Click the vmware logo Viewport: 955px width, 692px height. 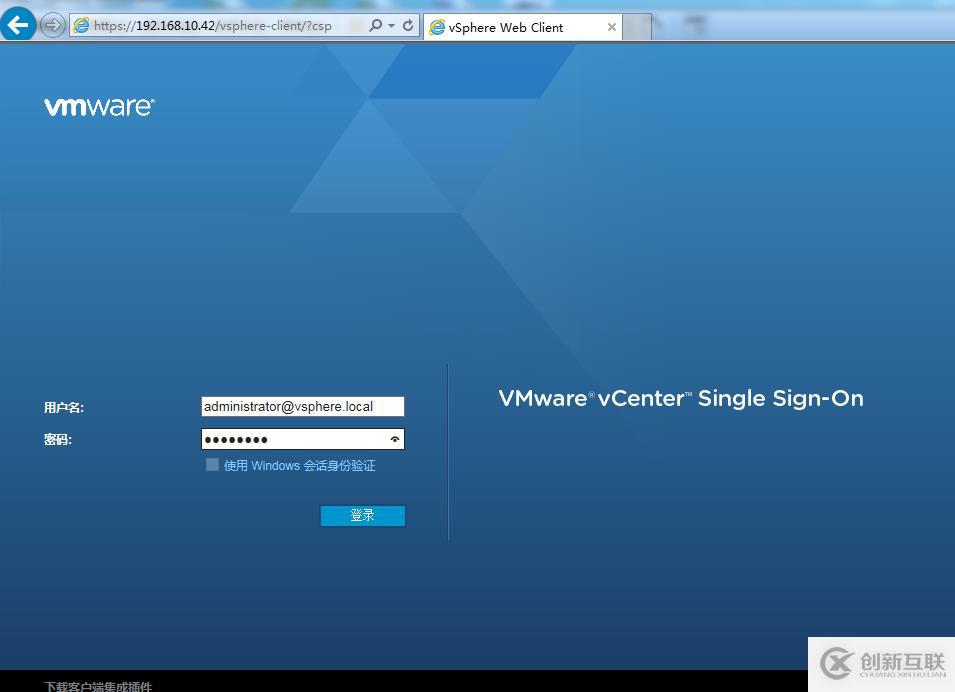[x=99, y=106]
